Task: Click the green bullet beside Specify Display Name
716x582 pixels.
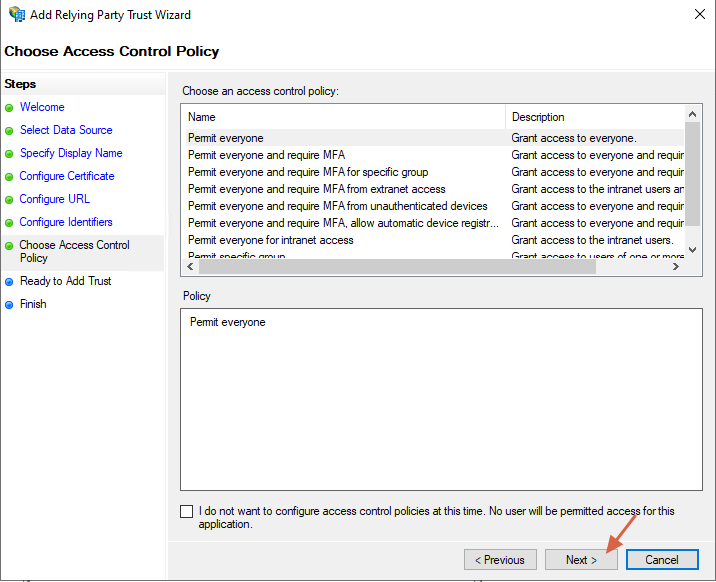Action: (x=9, y=154)
